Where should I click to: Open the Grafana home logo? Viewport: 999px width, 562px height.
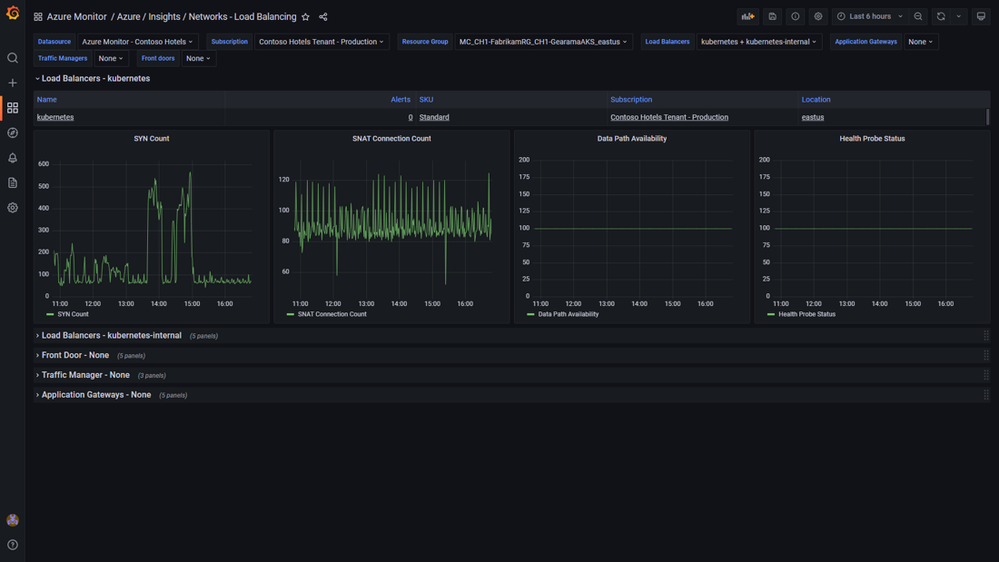click(12, 13)
